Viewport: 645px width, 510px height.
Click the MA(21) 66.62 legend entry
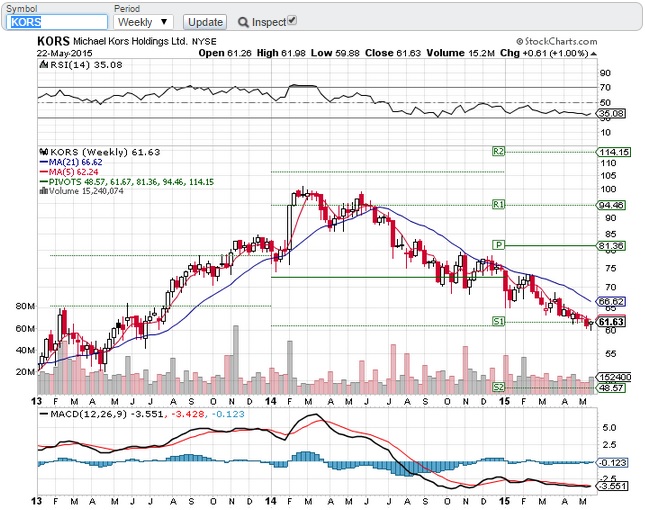(71, 162)
